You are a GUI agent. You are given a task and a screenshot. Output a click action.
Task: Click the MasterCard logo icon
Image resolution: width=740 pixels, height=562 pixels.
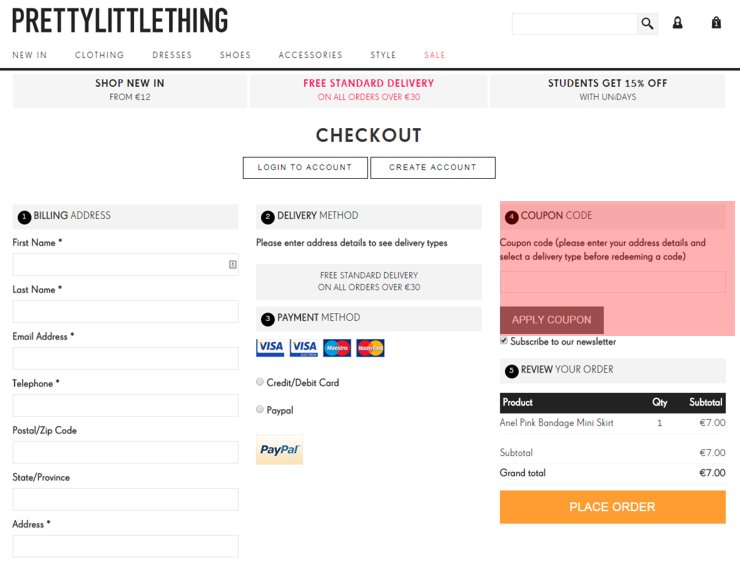370,348
